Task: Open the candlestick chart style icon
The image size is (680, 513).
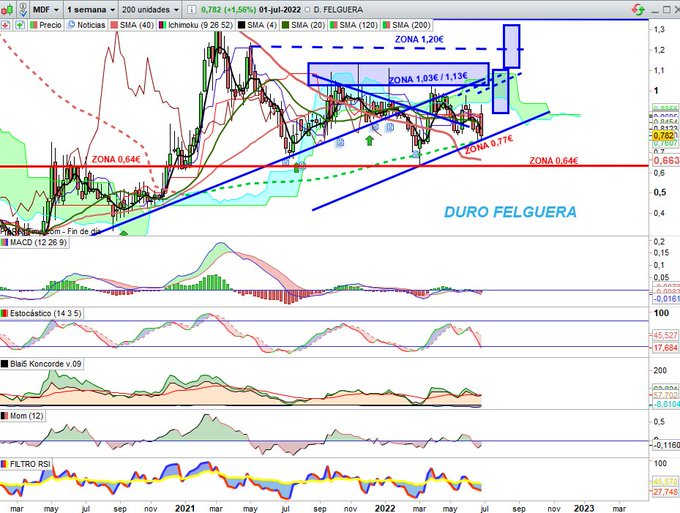Action: tap(7, 9)
